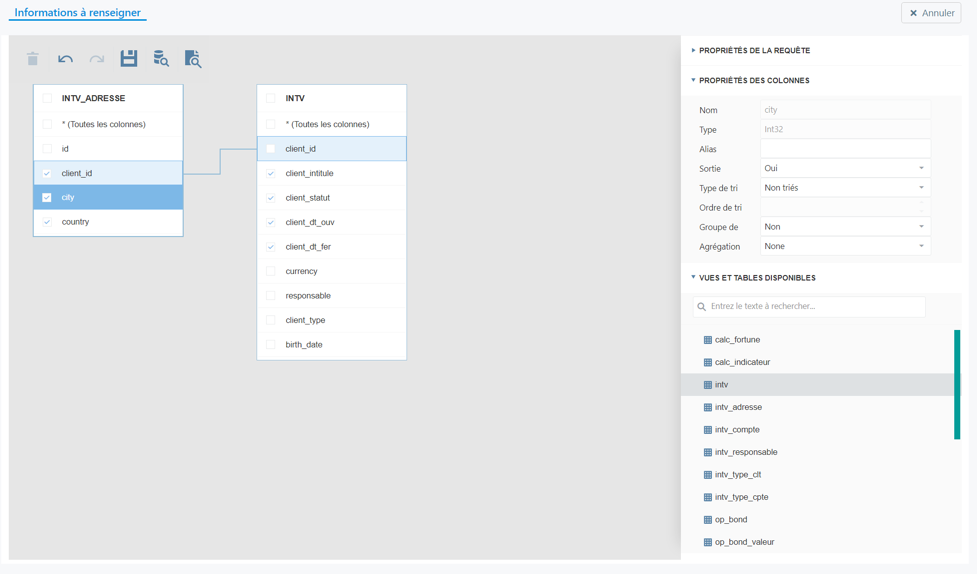Image resolution: width=977 pixels, height=574 pixels.
Task: Click the trash delete icon in toolbar
Action: [x=33, y=59]
